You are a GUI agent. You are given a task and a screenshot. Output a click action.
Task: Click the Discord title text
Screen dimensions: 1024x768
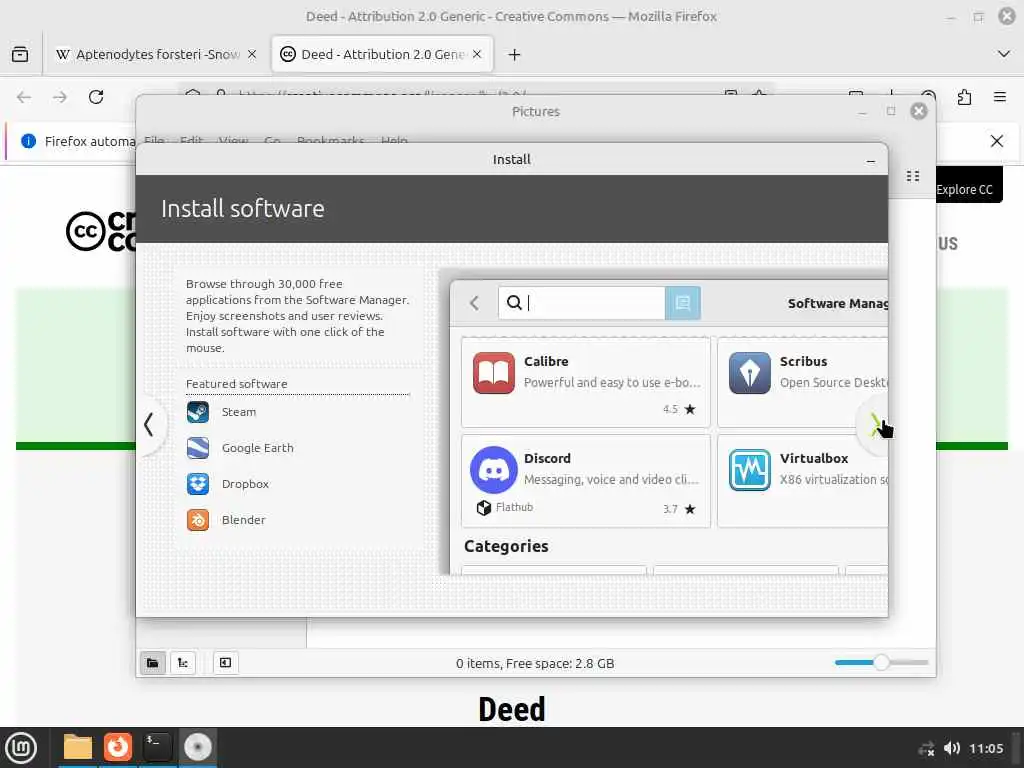(x=547, y=458)
